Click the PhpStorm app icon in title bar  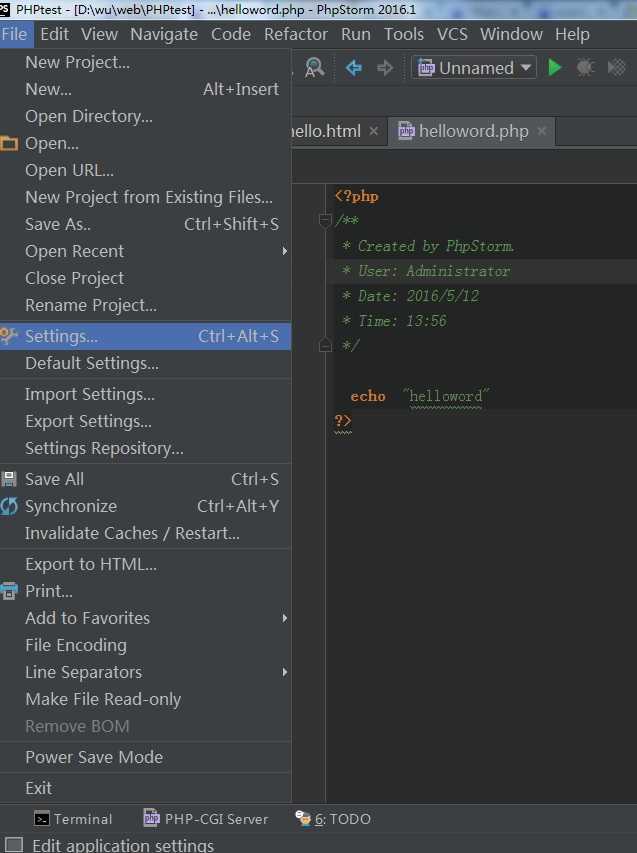coord(5,9)
